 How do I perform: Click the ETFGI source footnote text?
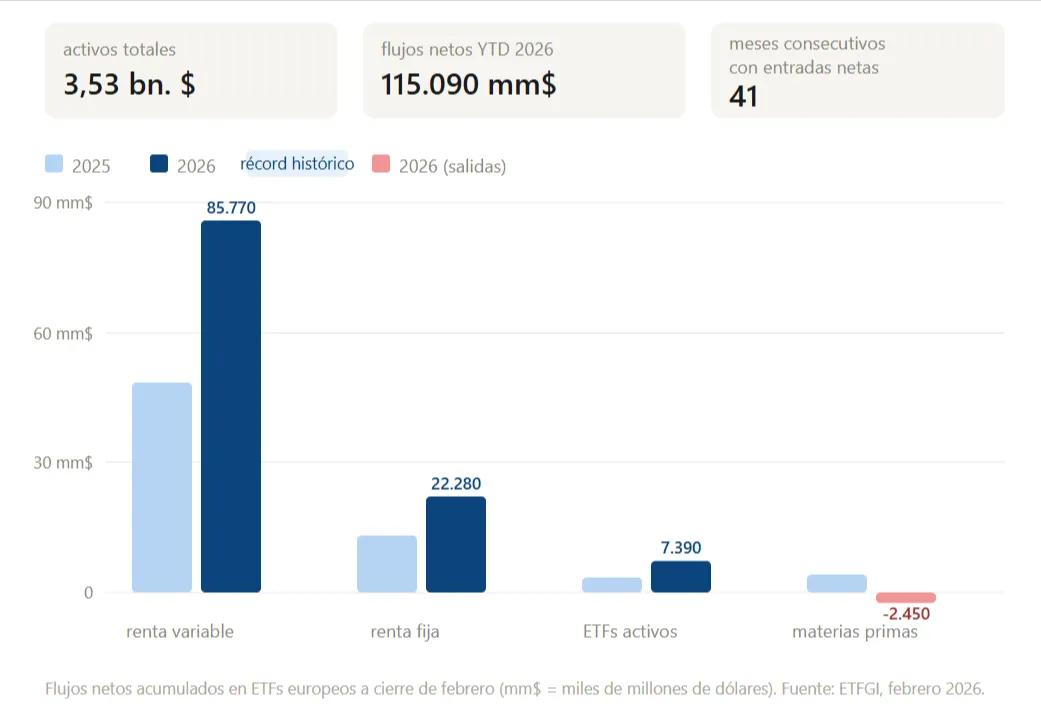516,689
